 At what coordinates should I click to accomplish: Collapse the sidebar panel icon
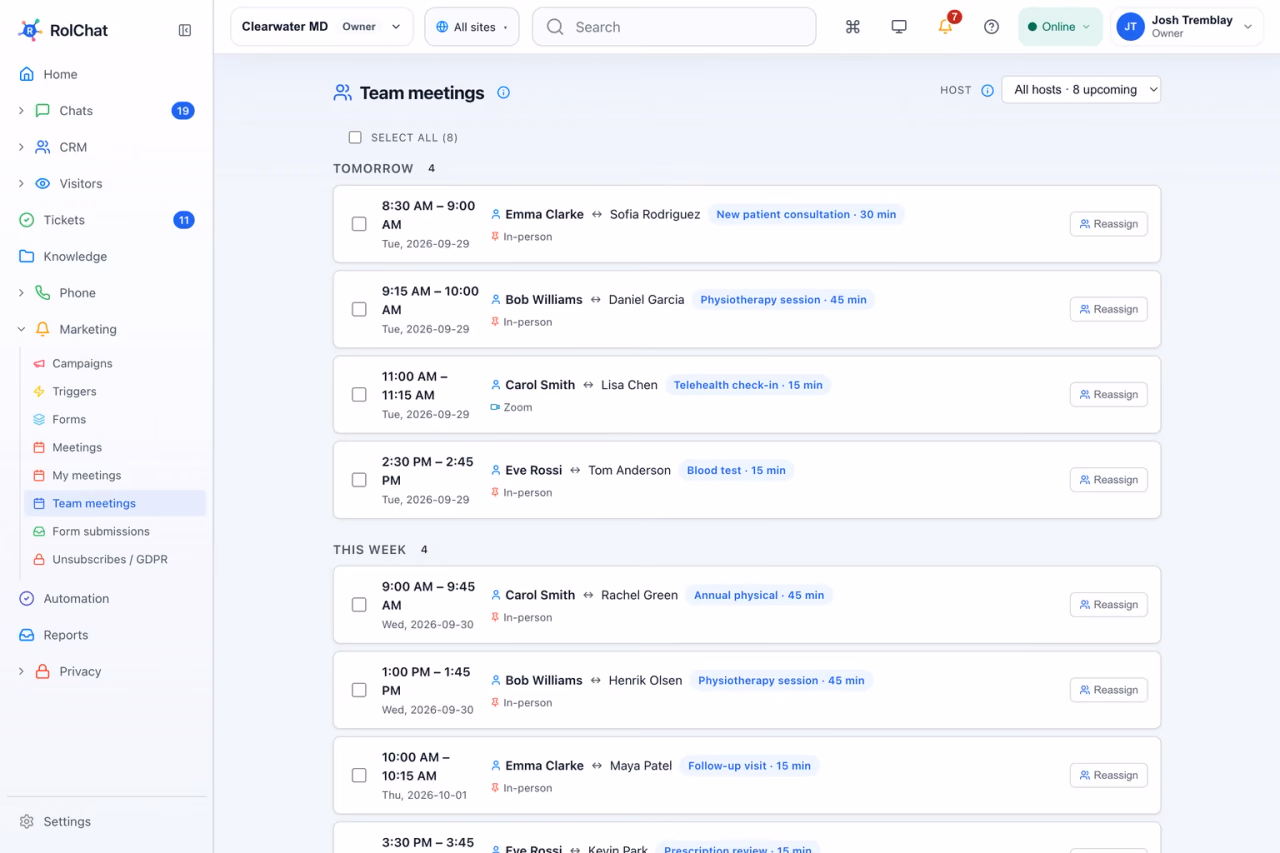[x=185, y=30]
